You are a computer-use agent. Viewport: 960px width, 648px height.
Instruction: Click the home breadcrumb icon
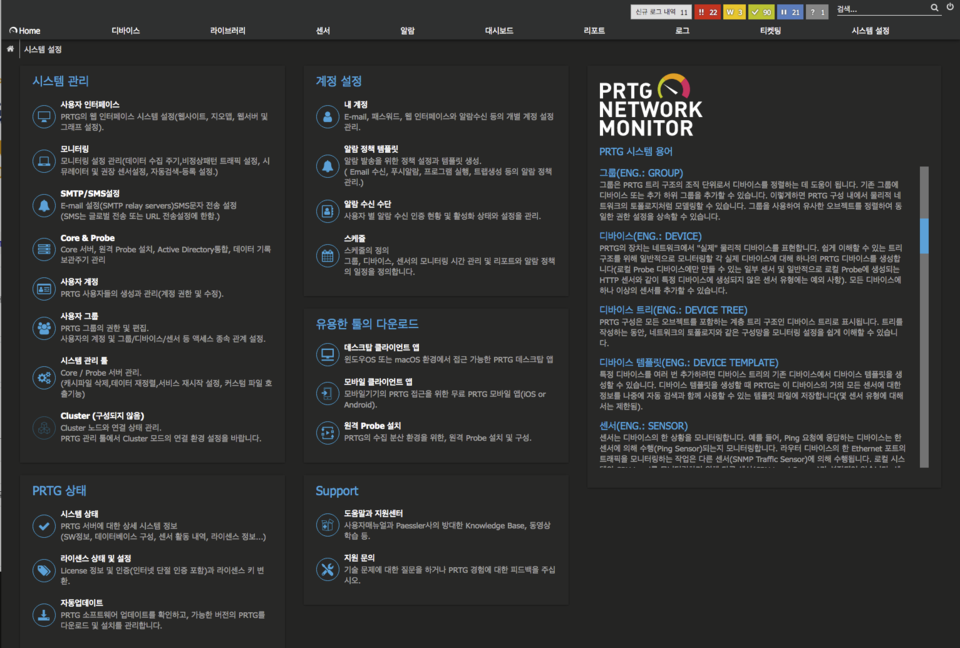[10, 49]
